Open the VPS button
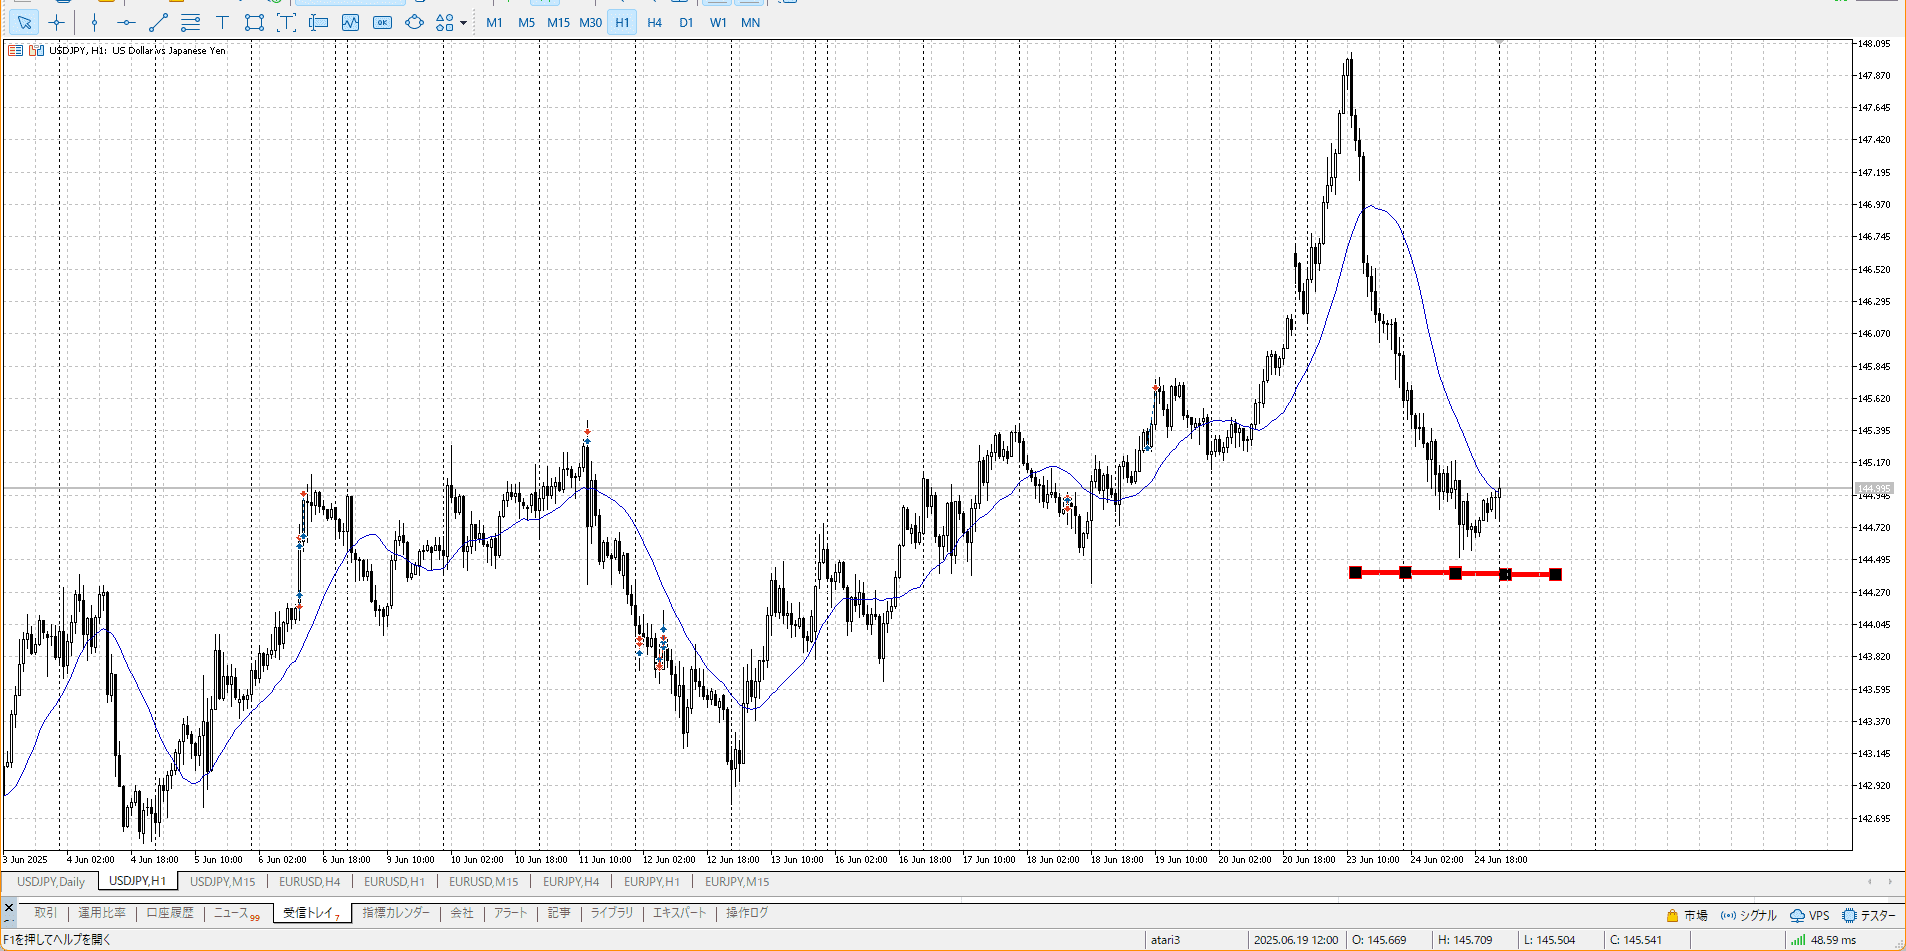The height and width of the screenshot is (951, 1906). [1810, 915]
